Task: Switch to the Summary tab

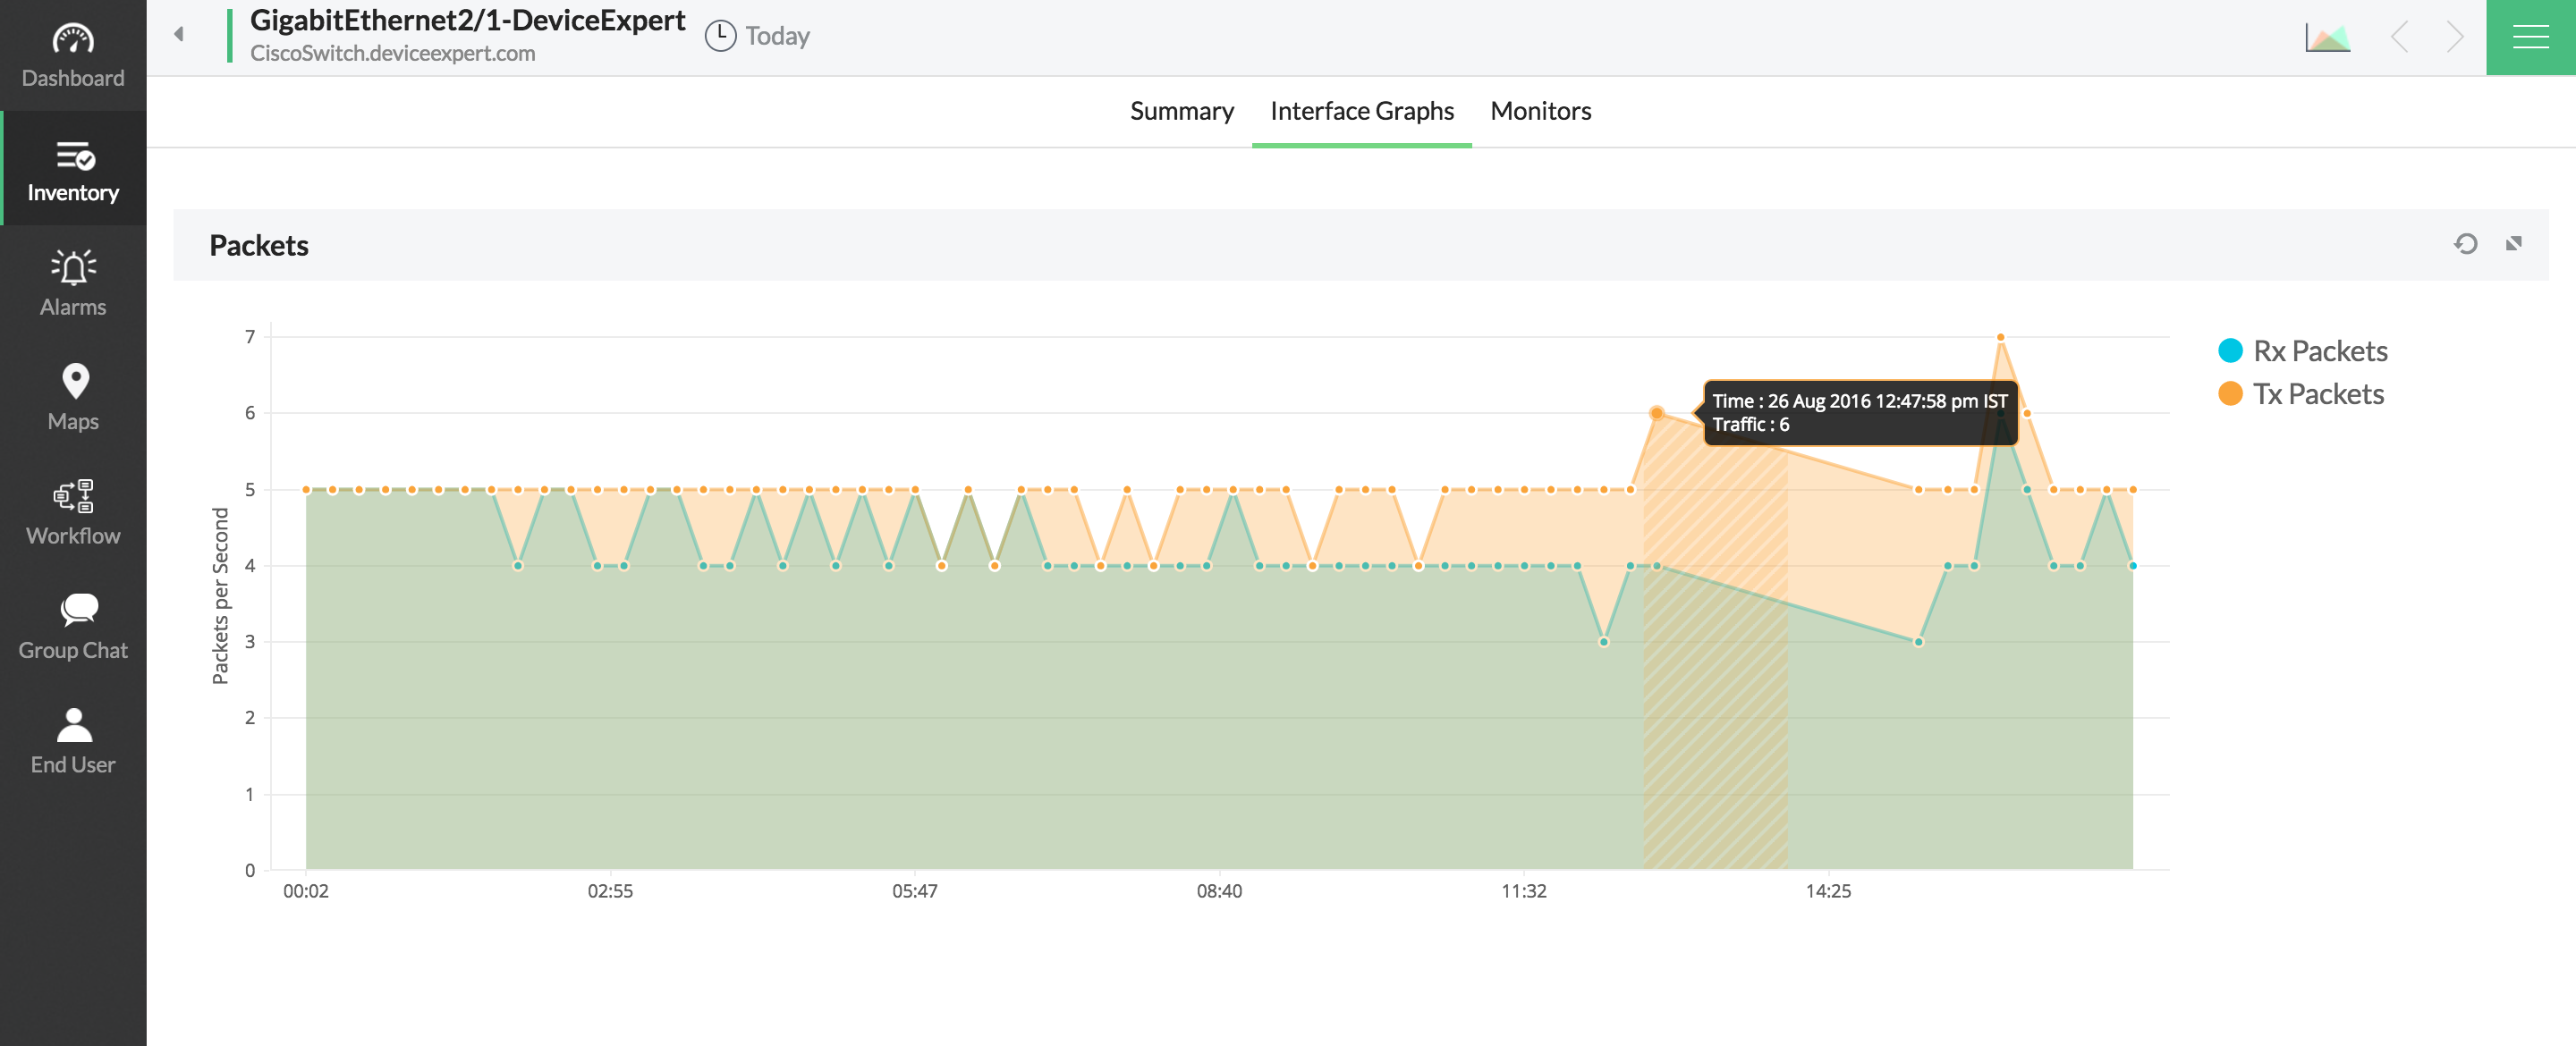Action: pyautogui.click(x=1181, y=111)
